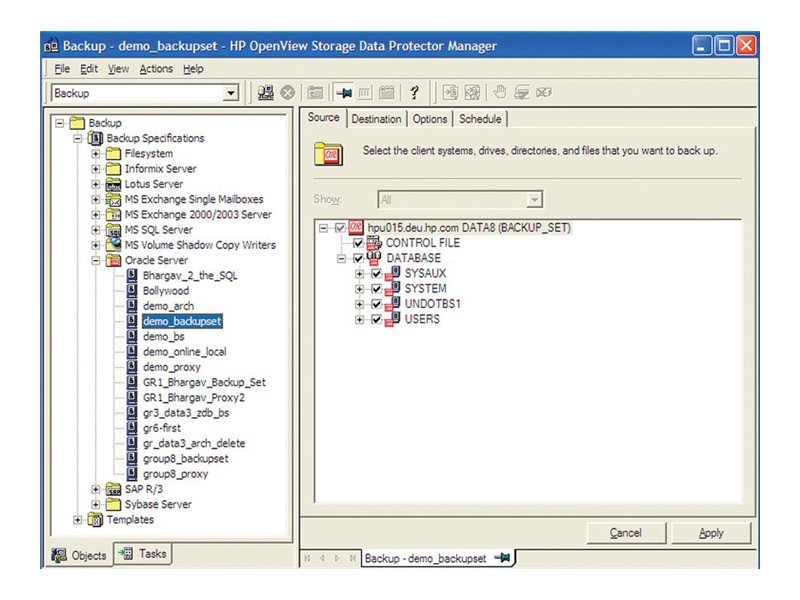Open the Actions menu

155,69
